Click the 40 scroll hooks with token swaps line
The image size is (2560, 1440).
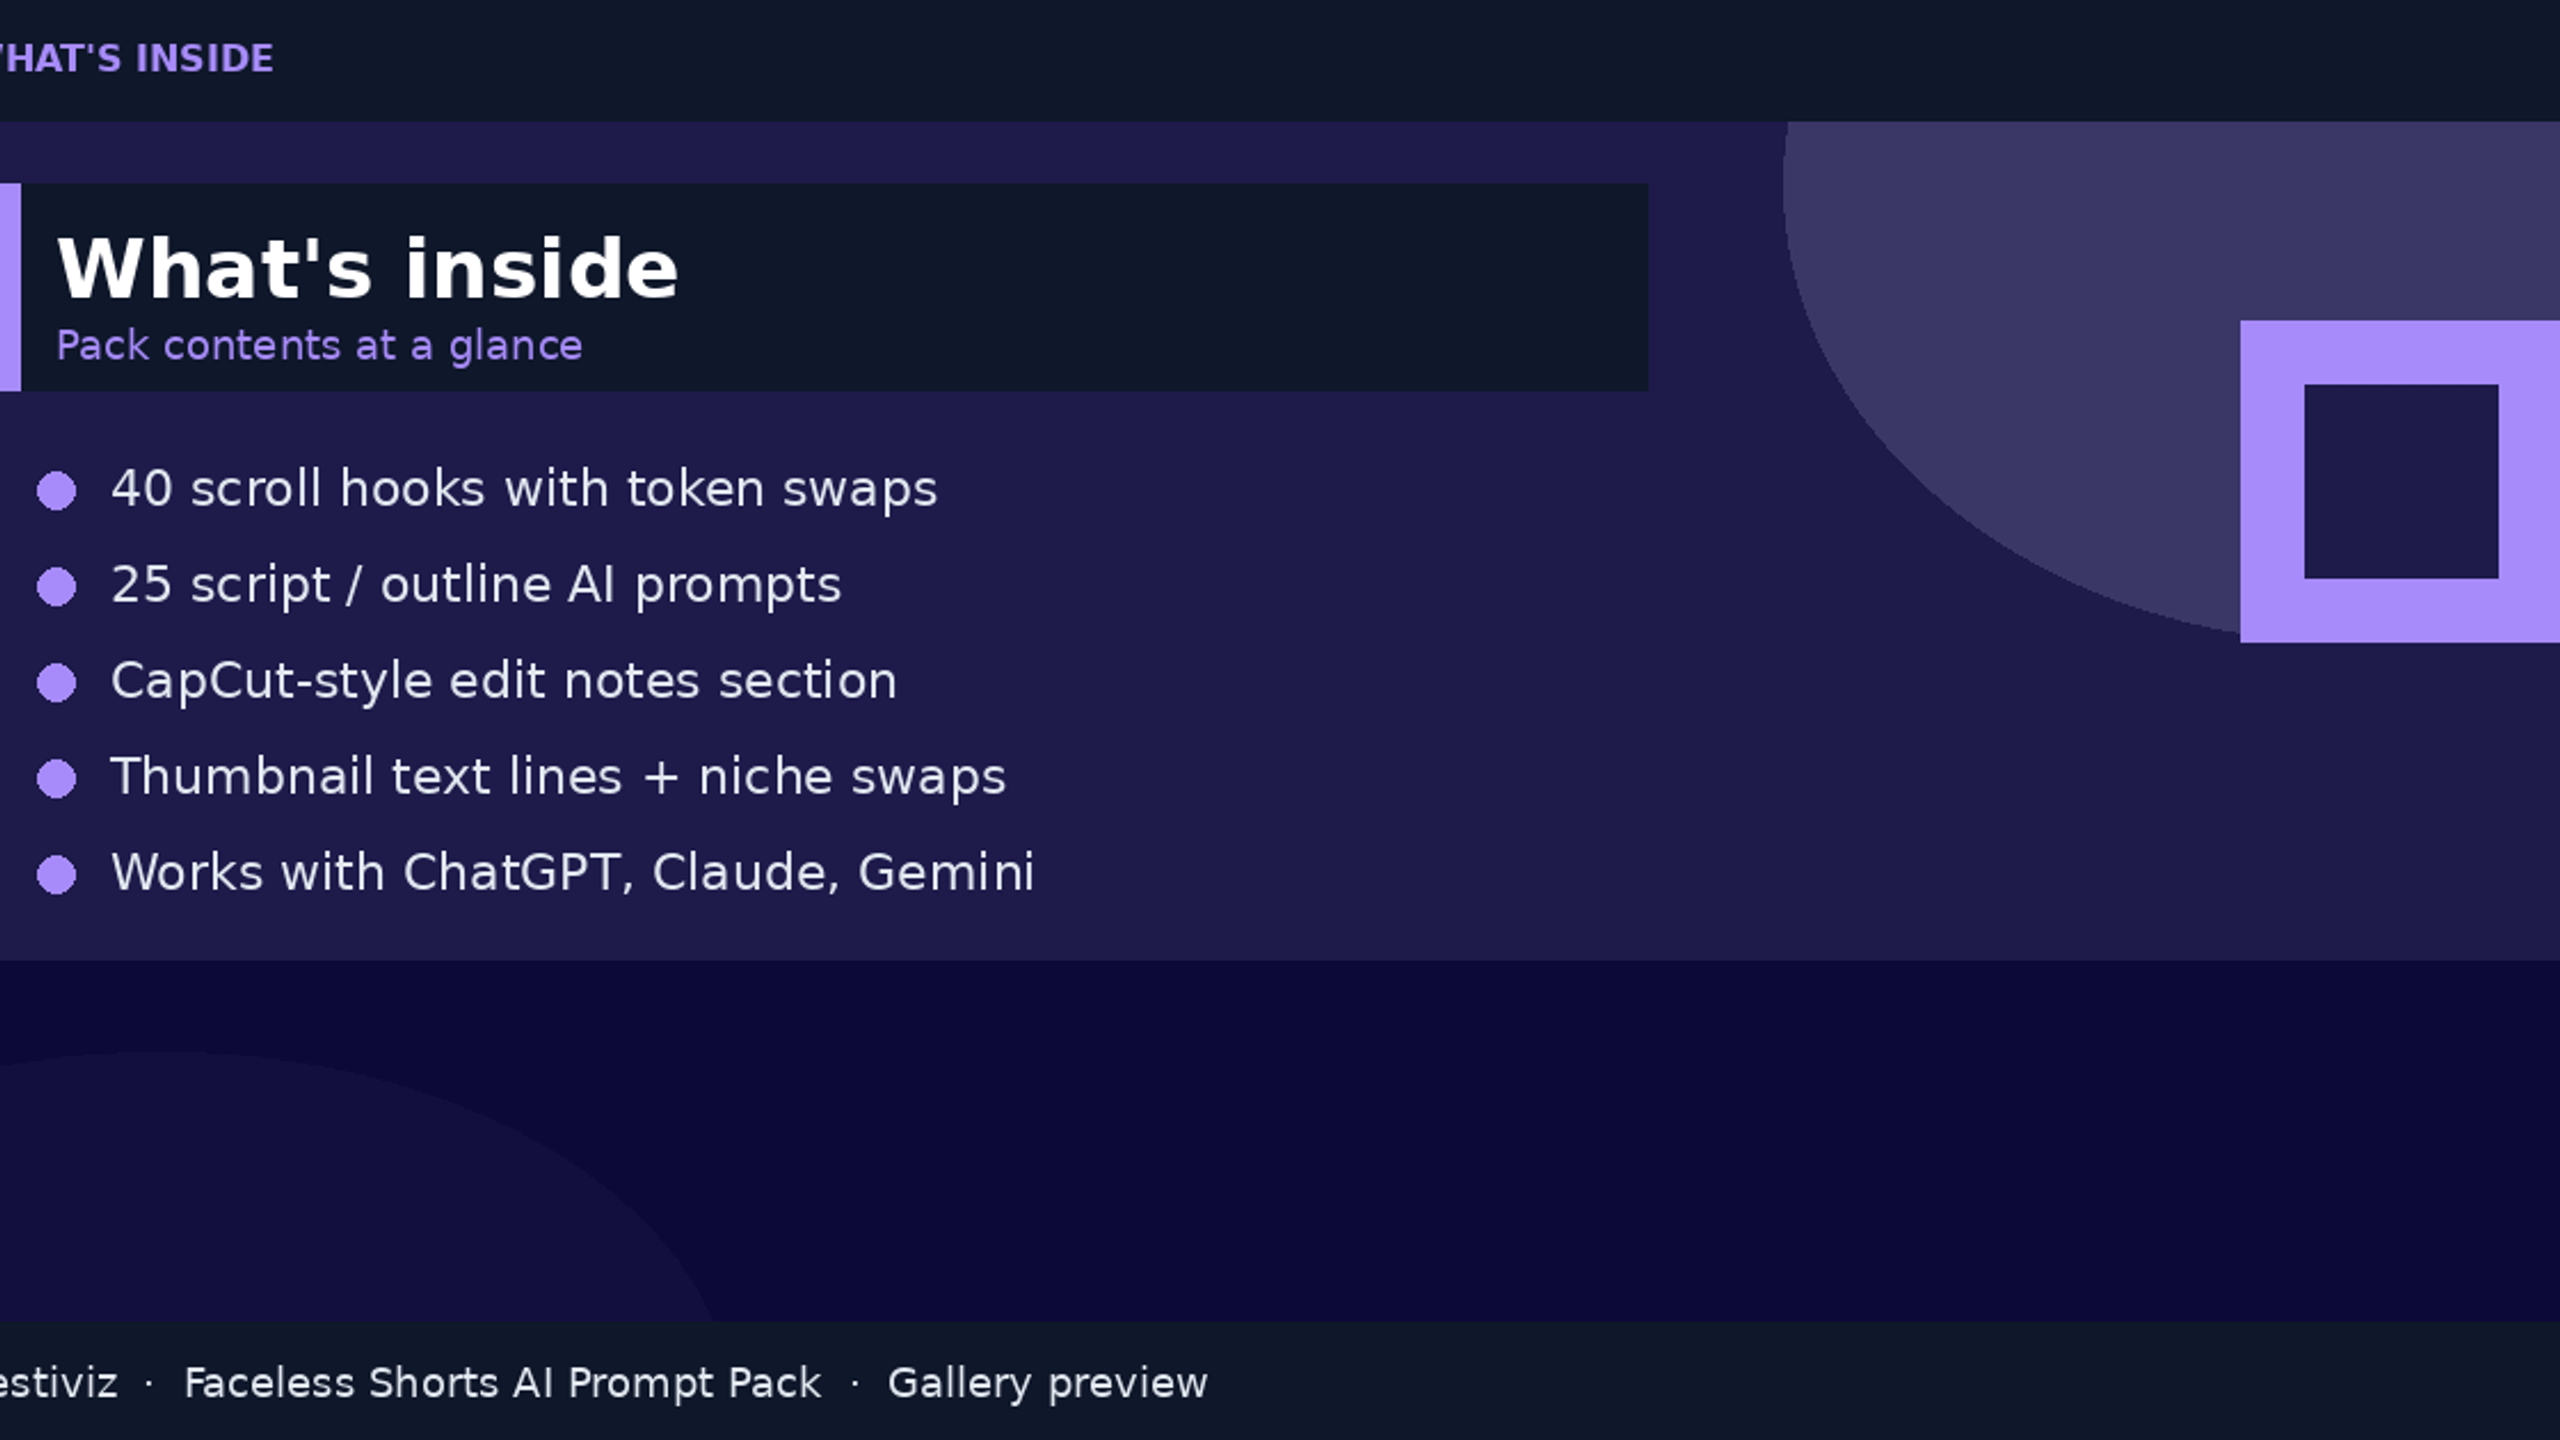point(524,489)
